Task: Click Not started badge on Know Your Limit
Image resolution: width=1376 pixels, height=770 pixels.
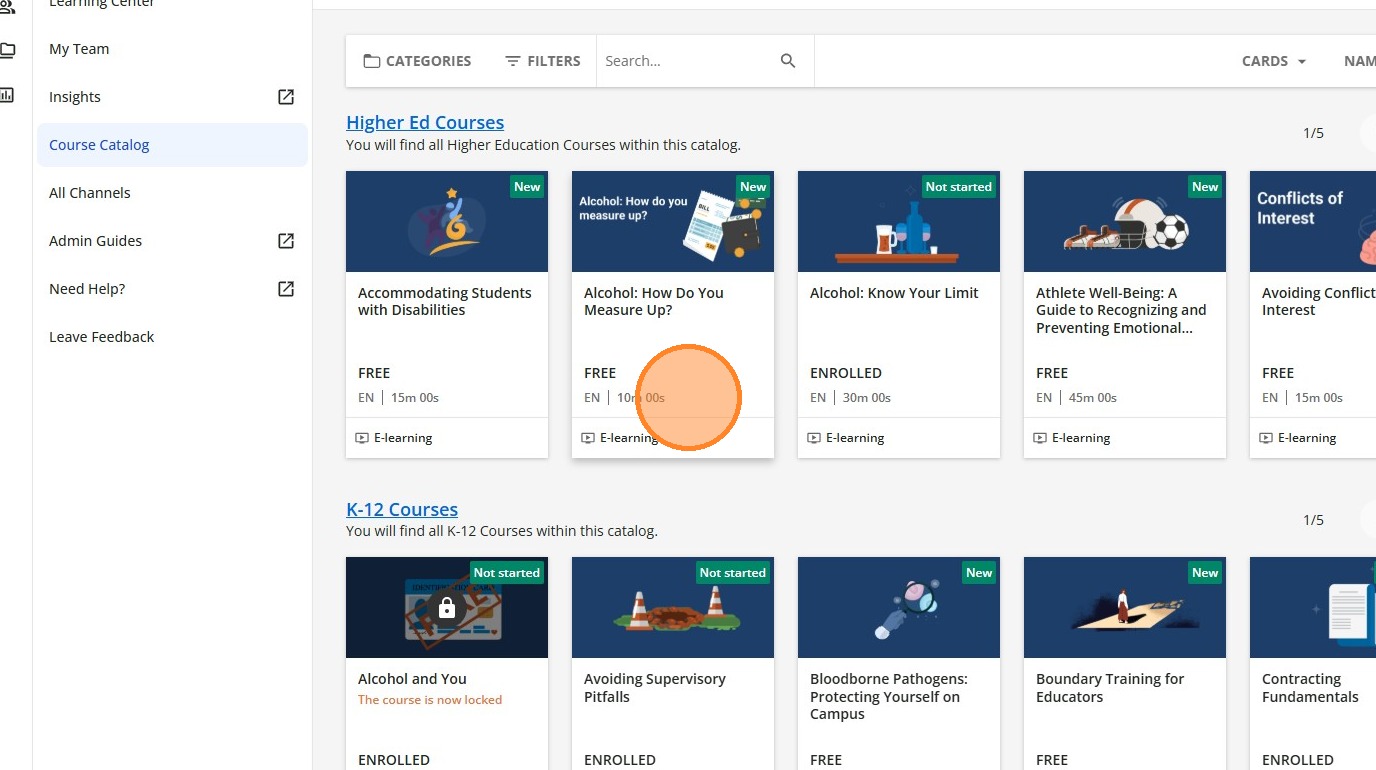Action: (958, 187)
